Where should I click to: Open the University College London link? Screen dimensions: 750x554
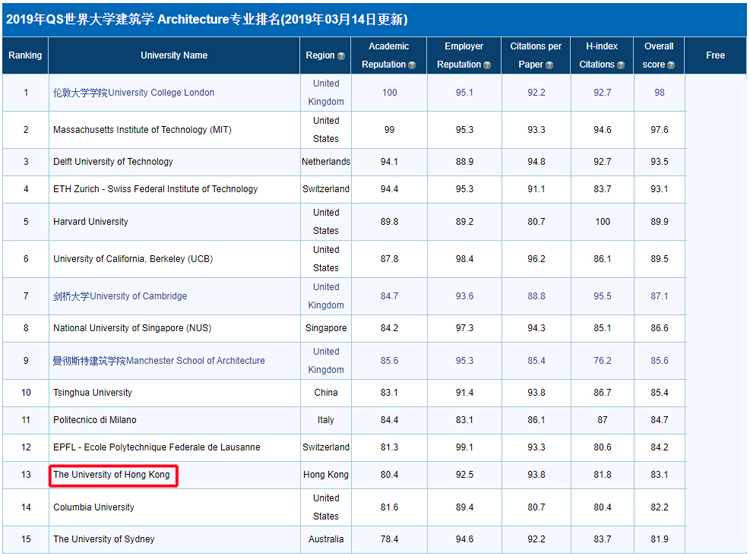click(133, 92)
